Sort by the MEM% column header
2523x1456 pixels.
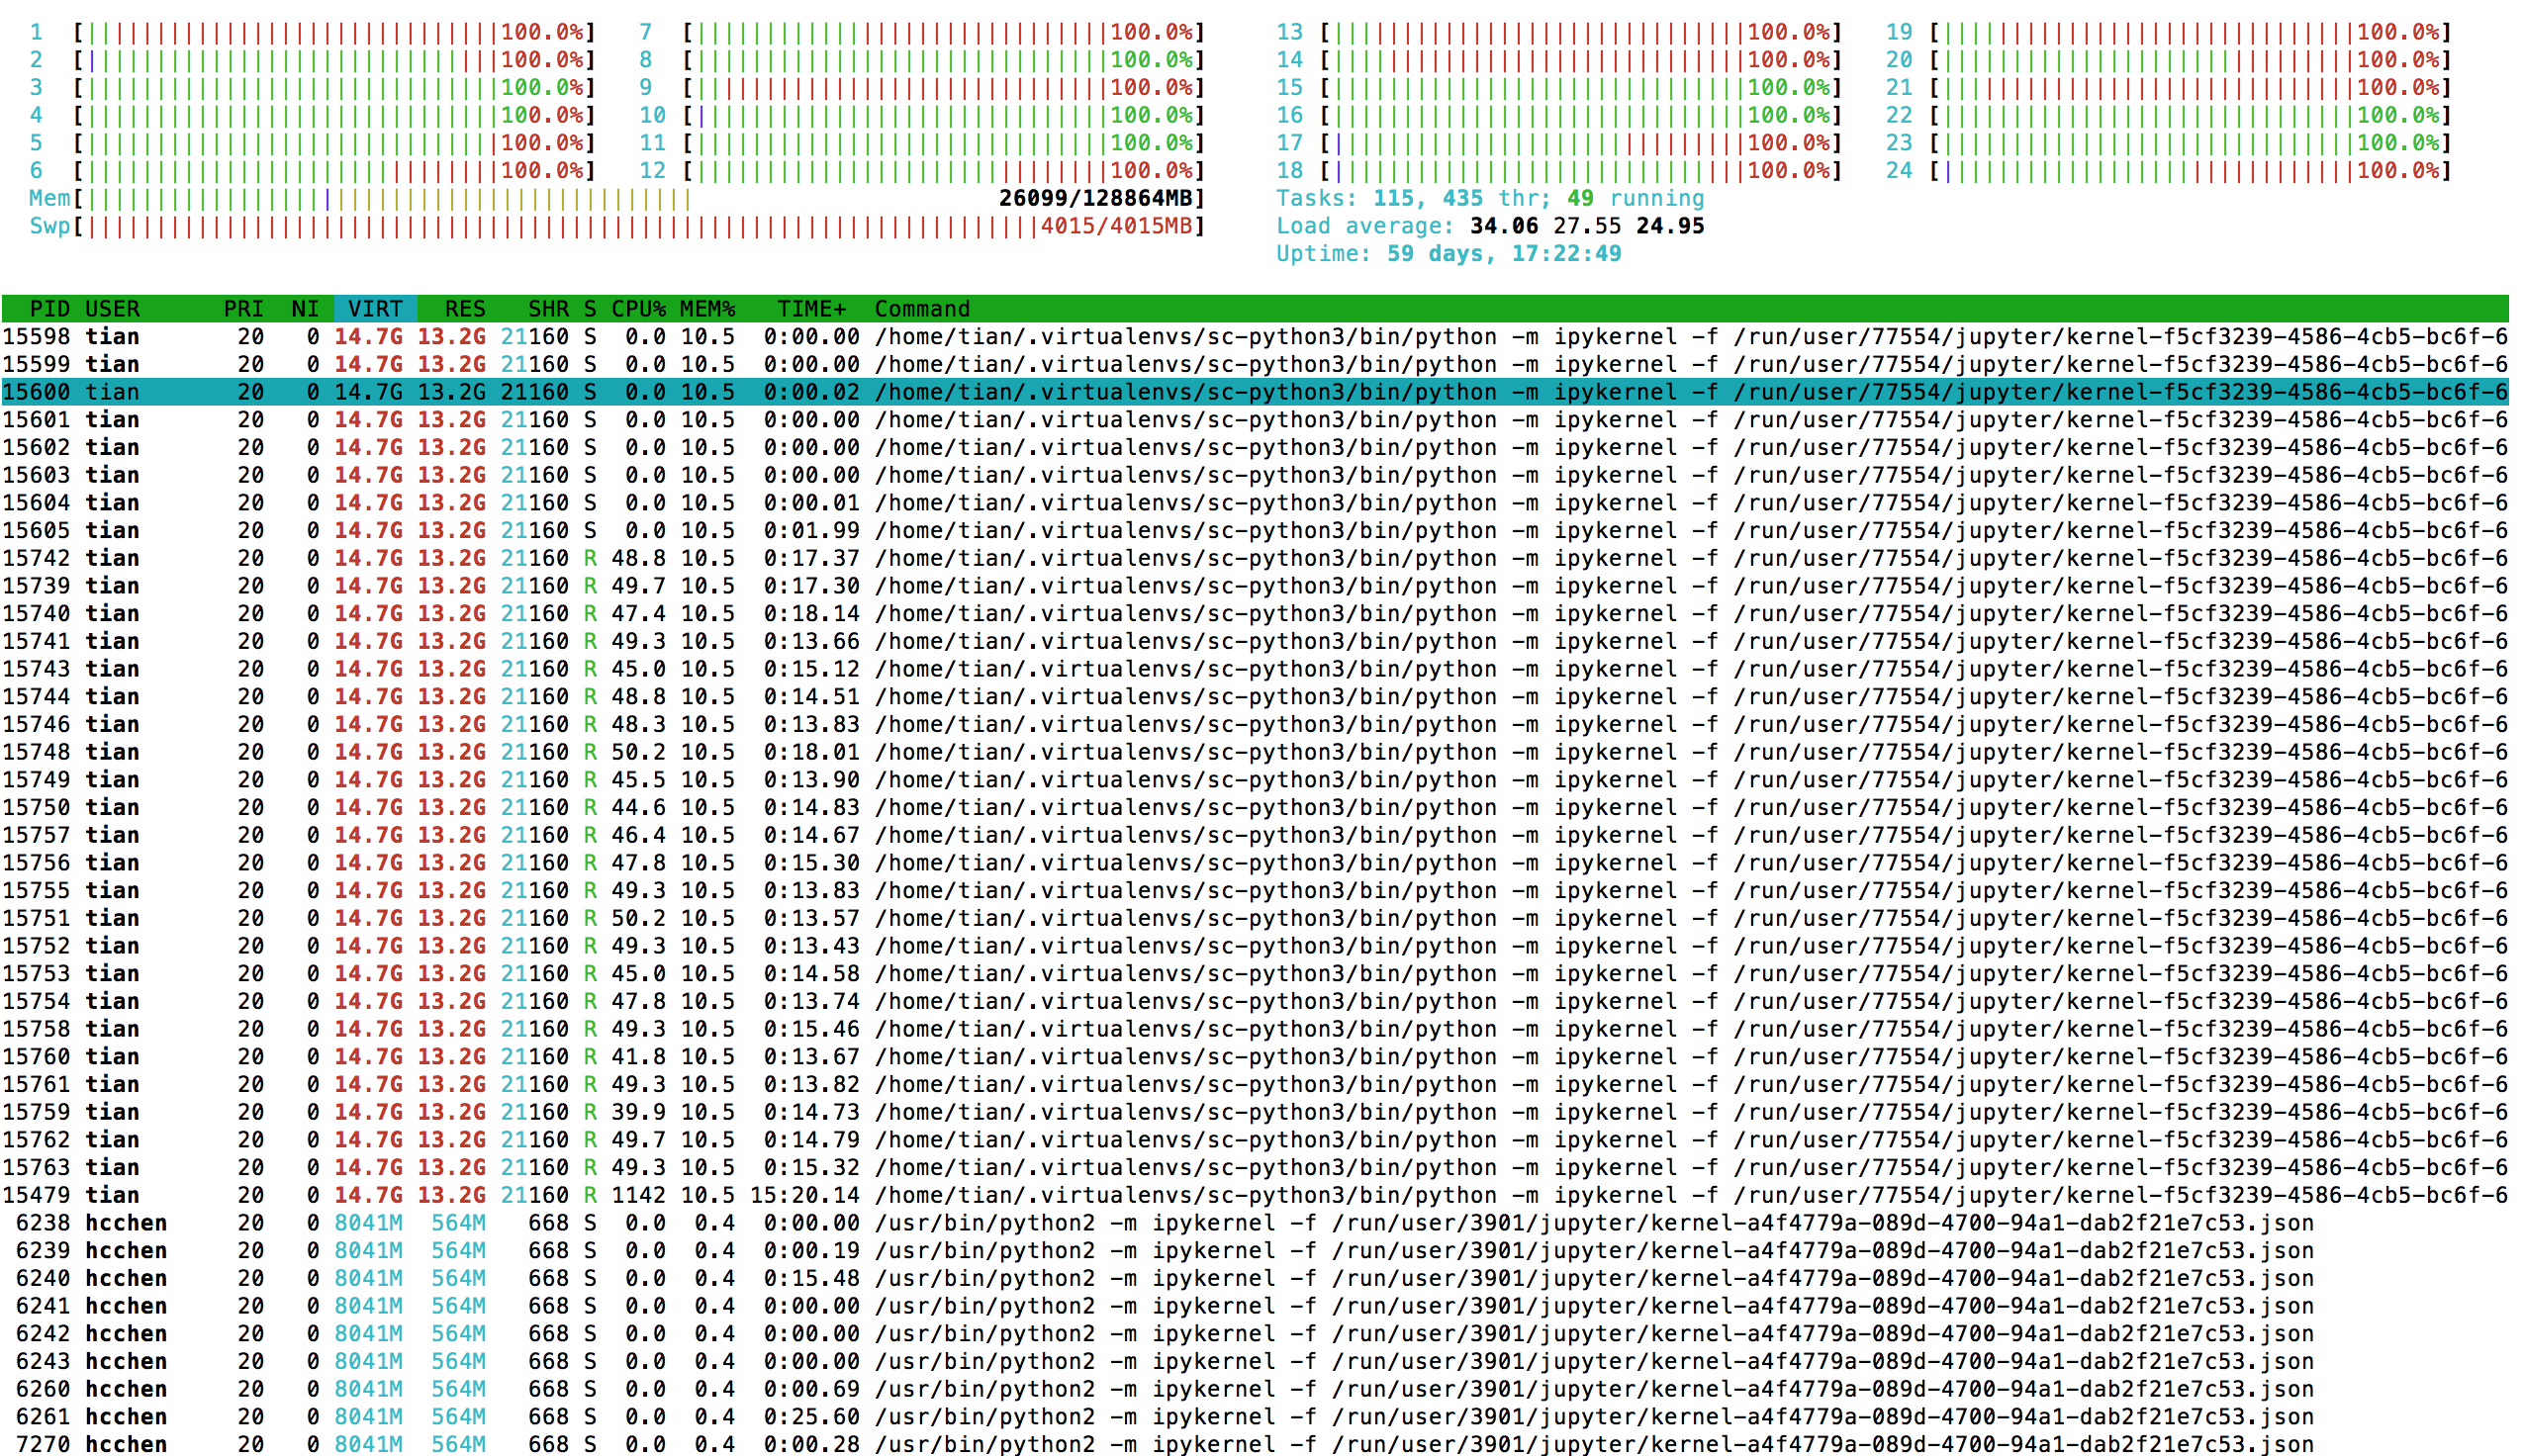click(x=707, y=309)
